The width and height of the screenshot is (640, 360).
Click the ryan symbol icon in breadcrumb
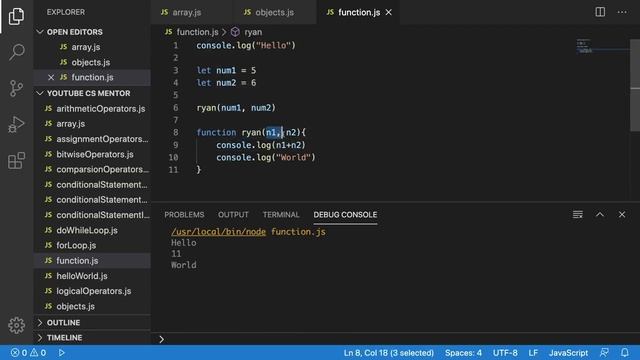(235, 32)
